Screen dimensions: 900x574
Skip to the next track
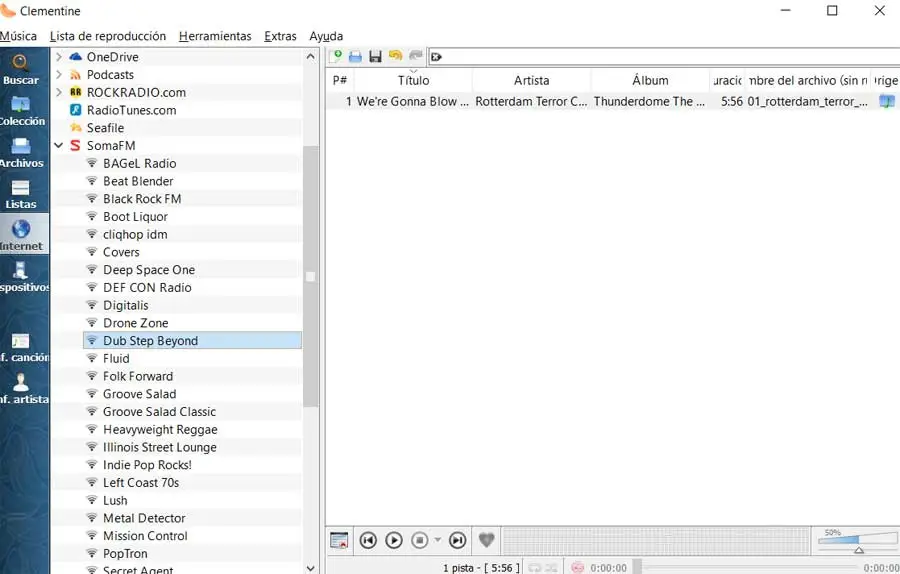pyautogui.click(x=457, y=540)
